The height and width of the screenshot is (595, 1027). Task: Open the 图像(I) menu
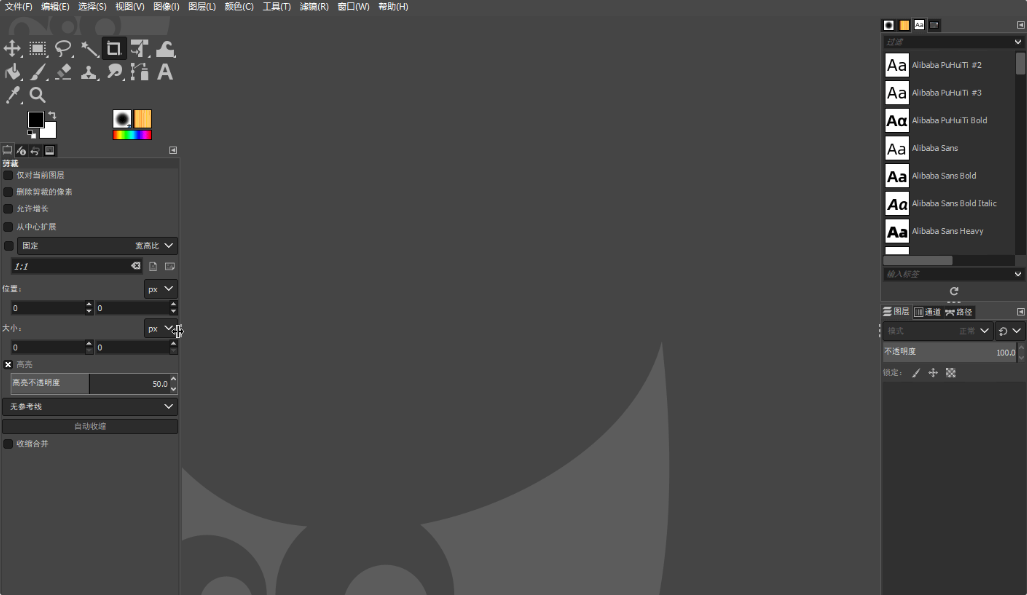tap(166, 7)
